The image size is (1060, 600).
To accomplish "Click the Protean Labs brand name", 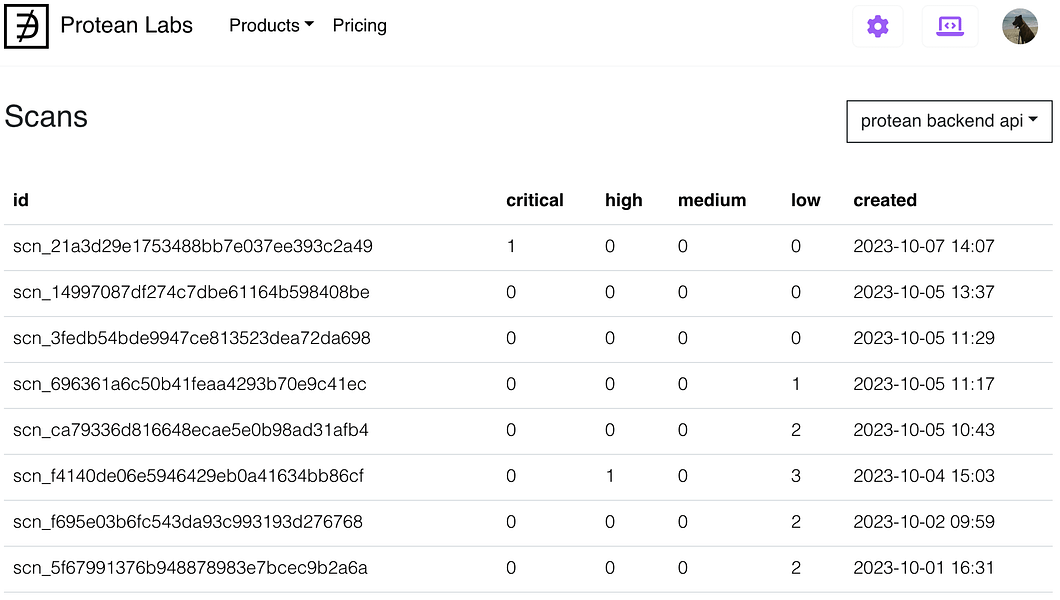I will [126, 26].
